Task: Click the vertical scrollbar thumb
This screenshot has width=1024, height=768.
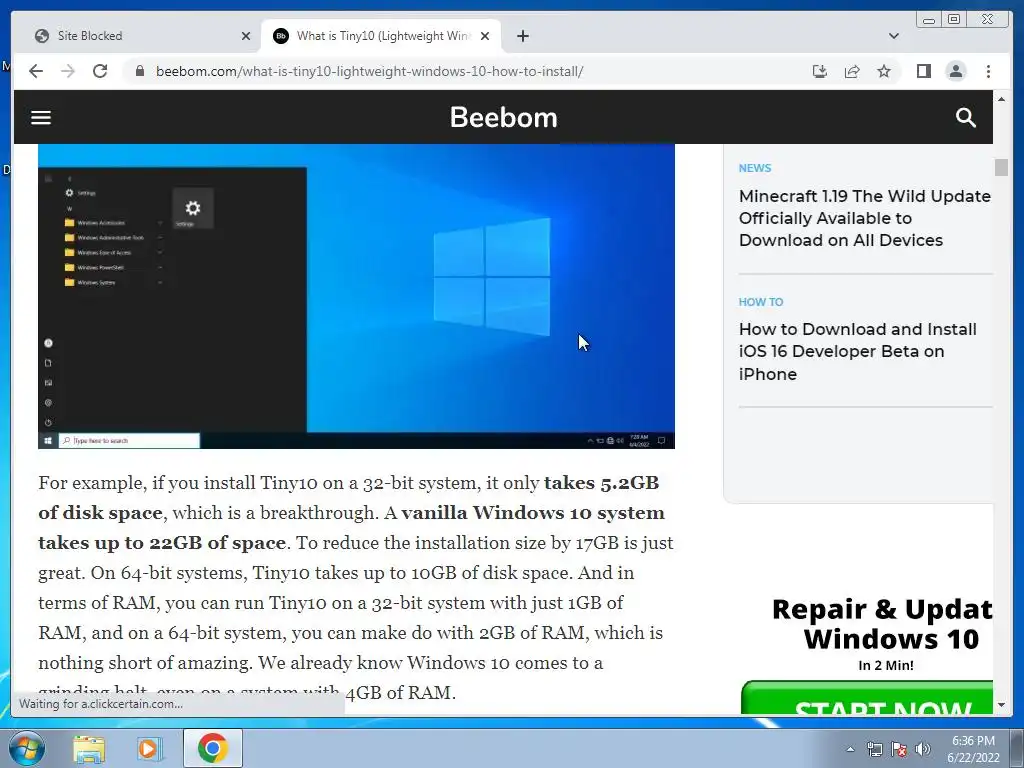Action: [x=1001, y=167]
